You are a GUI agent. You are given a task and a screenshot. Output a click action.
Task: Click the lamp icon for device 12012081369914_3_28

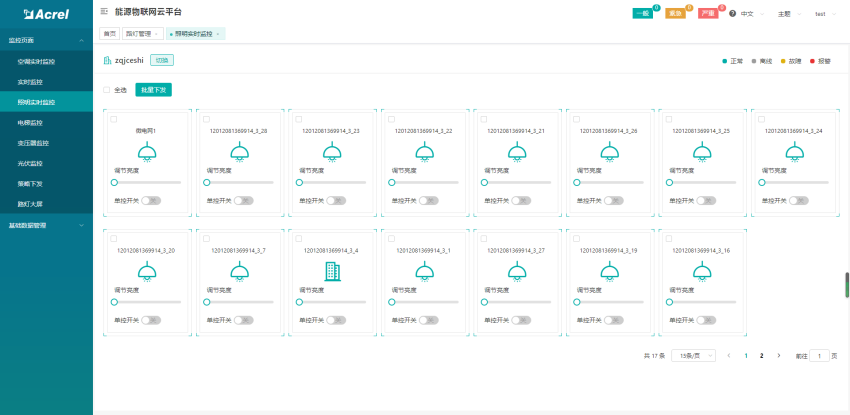pos(239,152)
